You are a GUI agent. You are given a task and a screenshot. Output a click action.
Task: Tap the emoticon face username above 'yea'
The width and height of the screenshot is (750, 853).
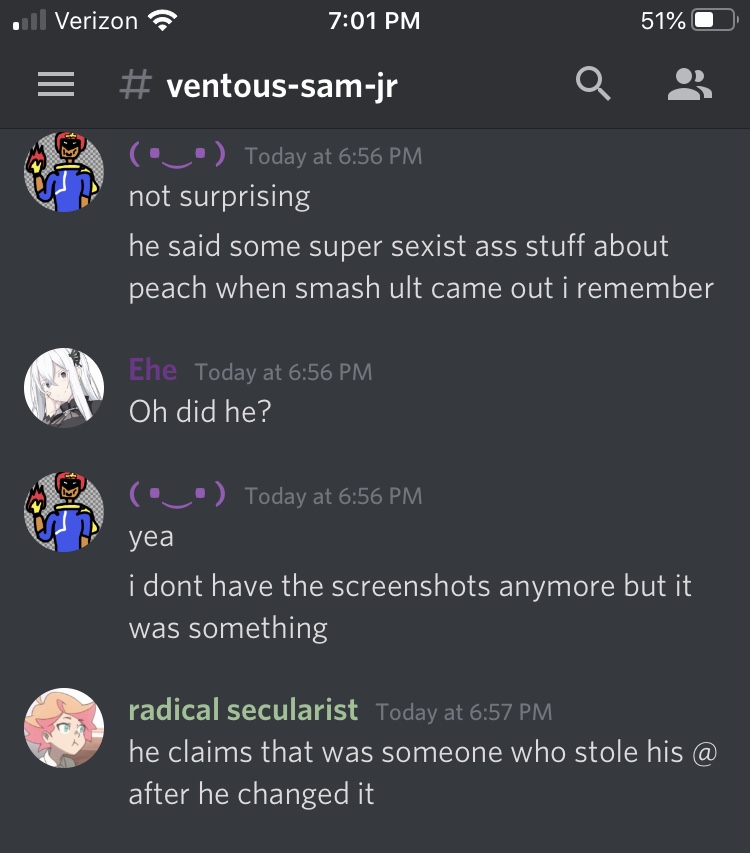[177, 495]
